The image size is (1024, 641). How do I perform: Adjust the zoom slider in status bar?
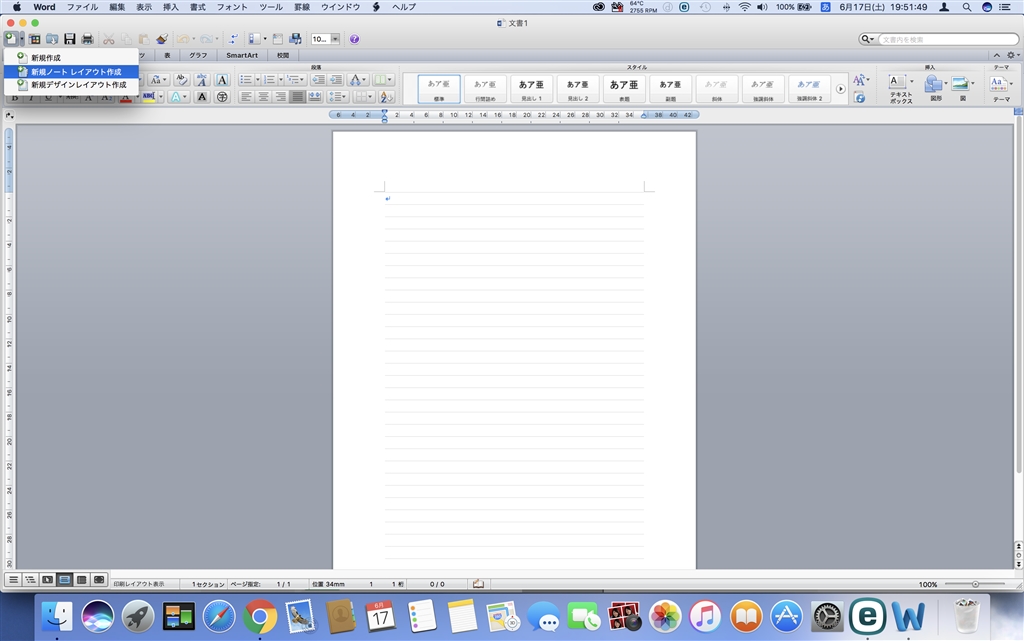[x=975, y=584]
